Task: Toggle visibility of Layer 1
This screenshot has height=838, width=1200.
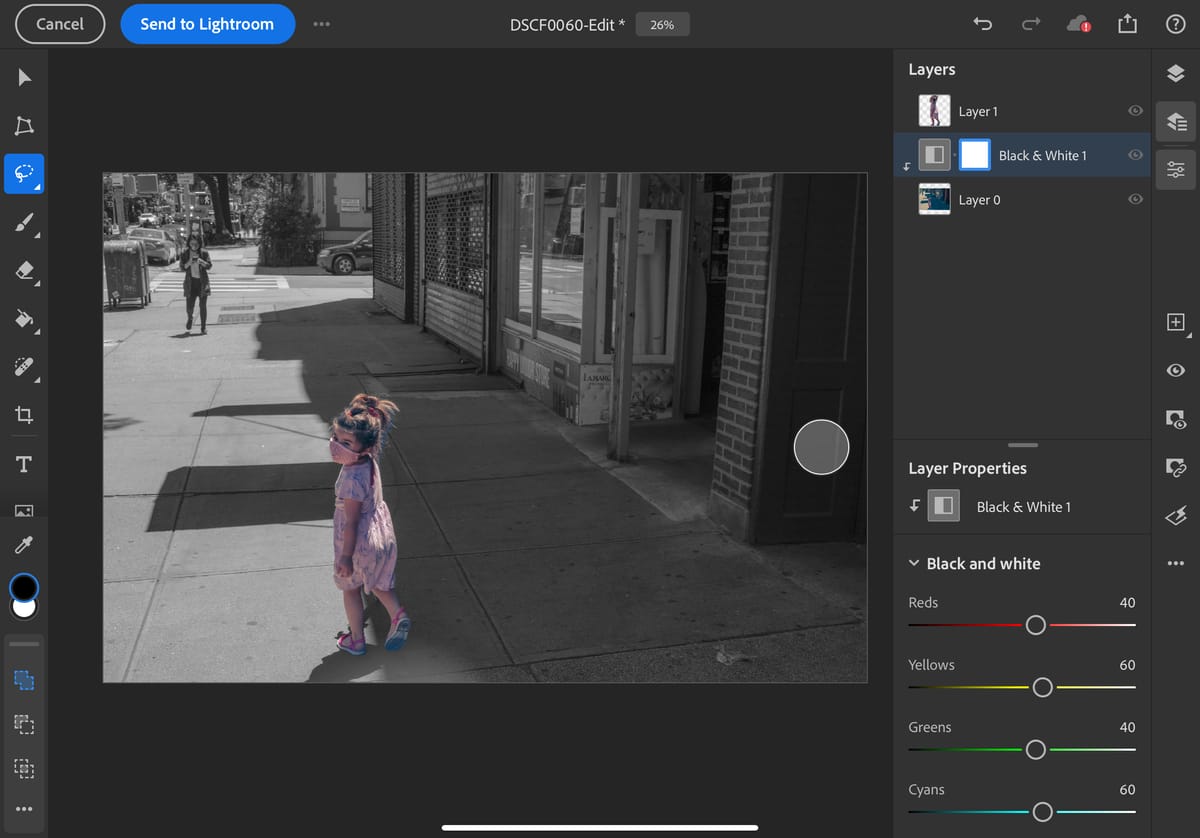Action: point(1135,111)
